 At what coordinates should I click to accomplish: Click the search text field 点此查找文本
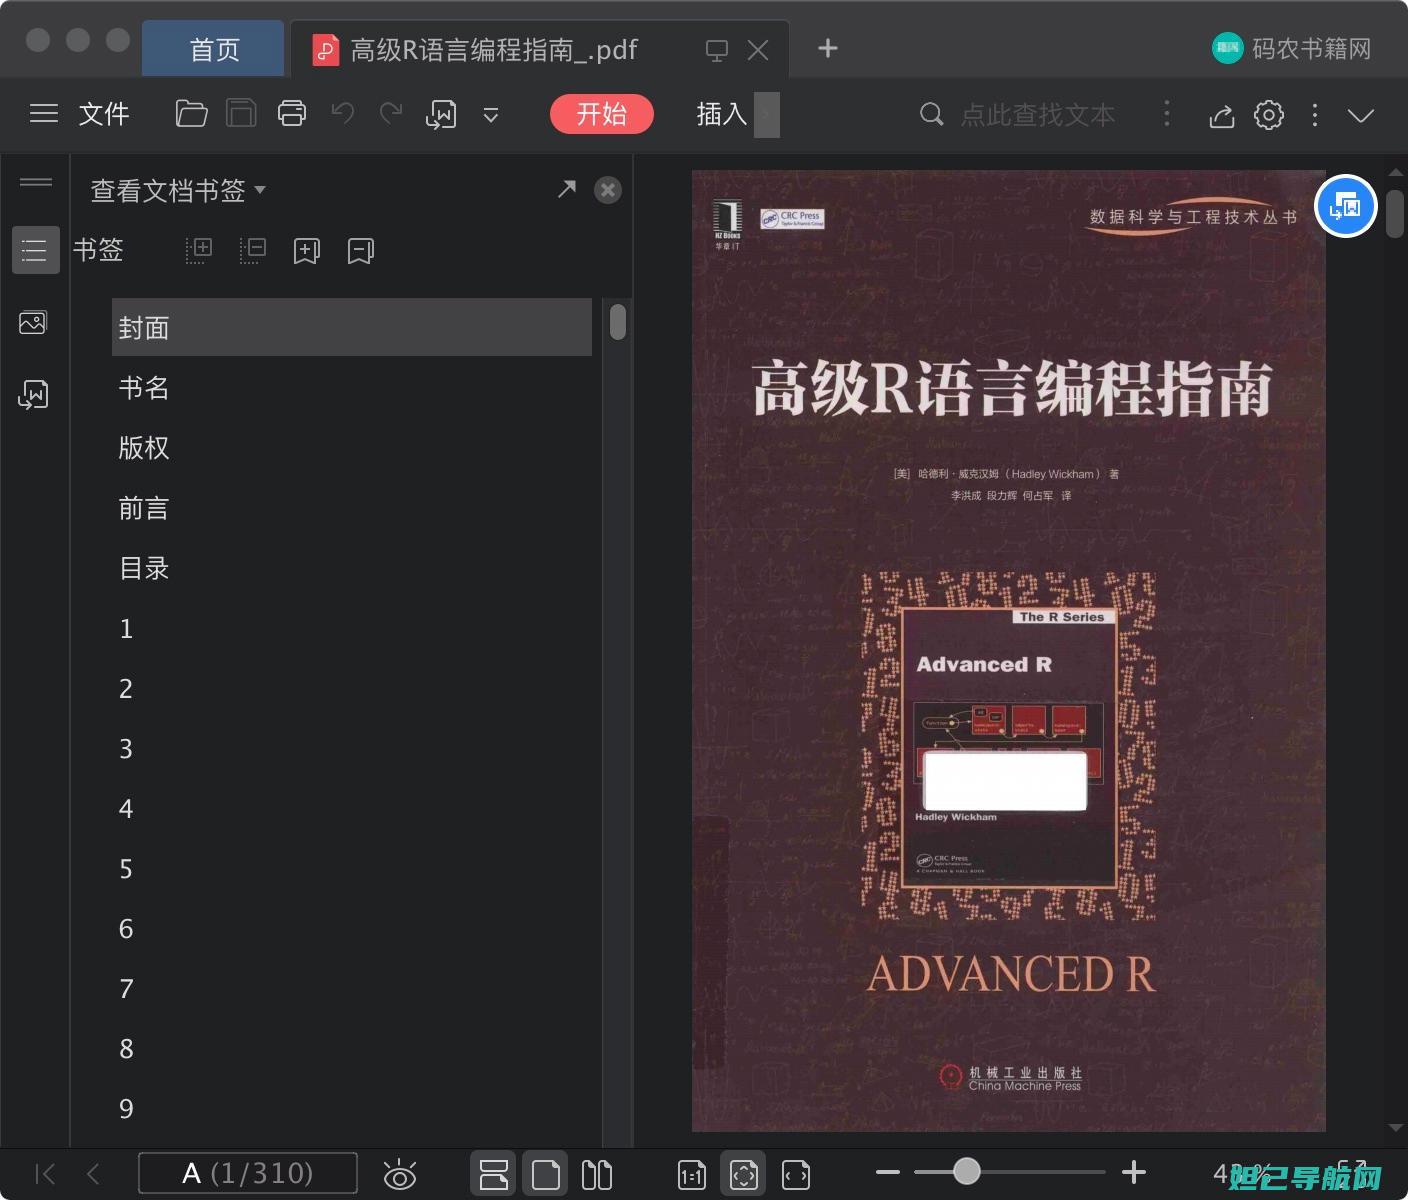click(1038, 115)
